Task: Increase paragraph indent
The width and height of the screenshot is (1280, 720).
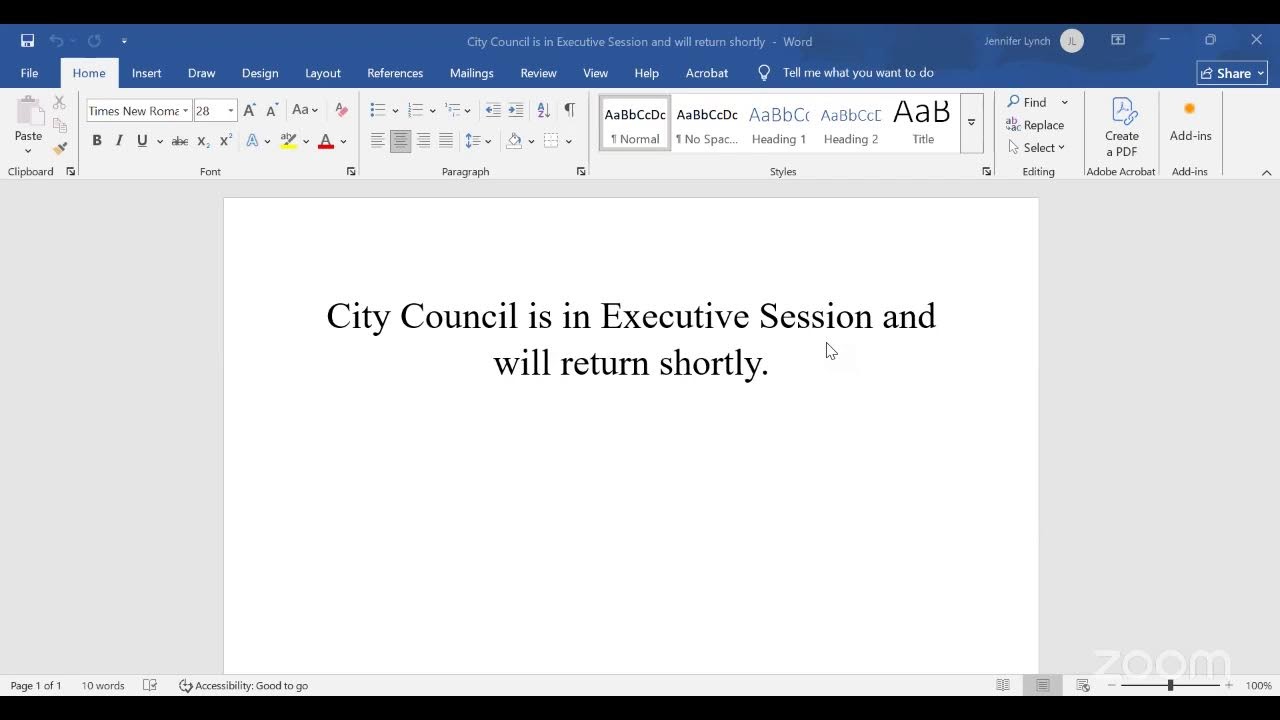Action: tap(516, 110)
